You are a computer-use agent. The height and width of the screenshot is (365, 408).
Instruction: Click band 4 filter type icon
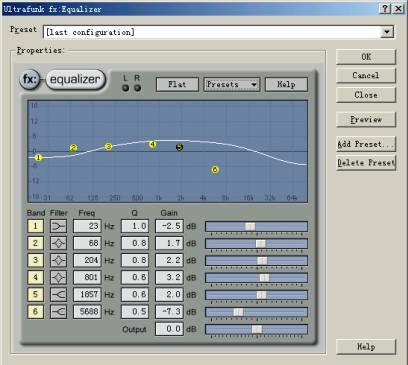coord(58,277)
